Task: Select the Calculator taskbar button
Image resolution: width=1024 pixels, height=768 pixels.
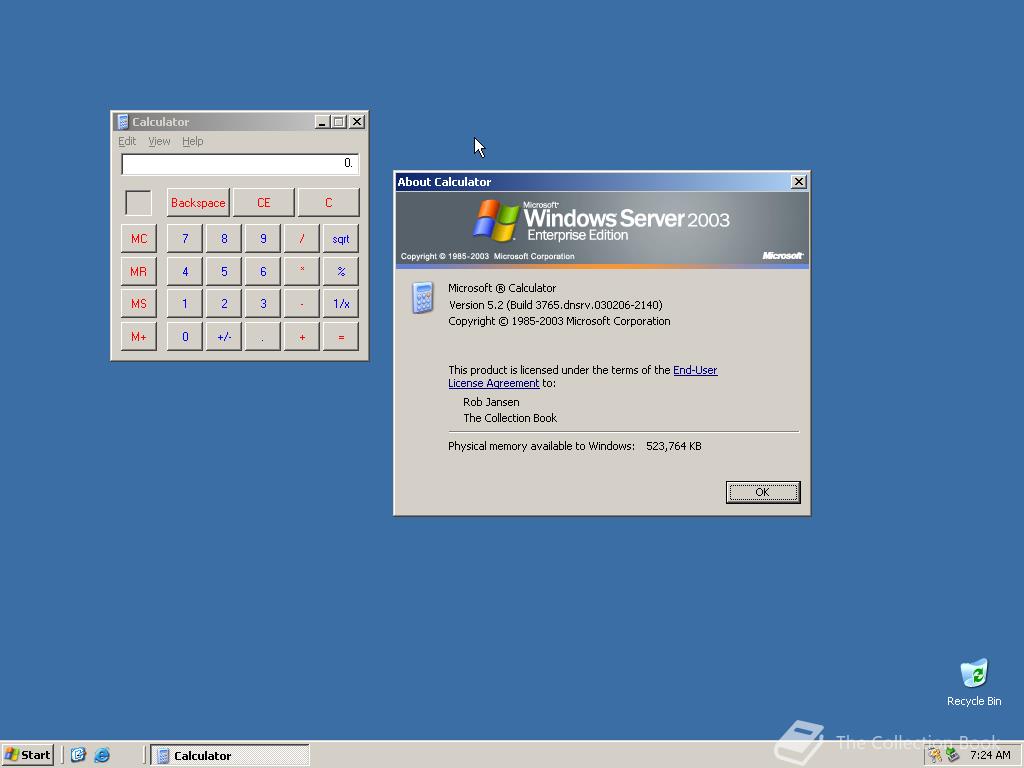Action: (x=230, y=756)
